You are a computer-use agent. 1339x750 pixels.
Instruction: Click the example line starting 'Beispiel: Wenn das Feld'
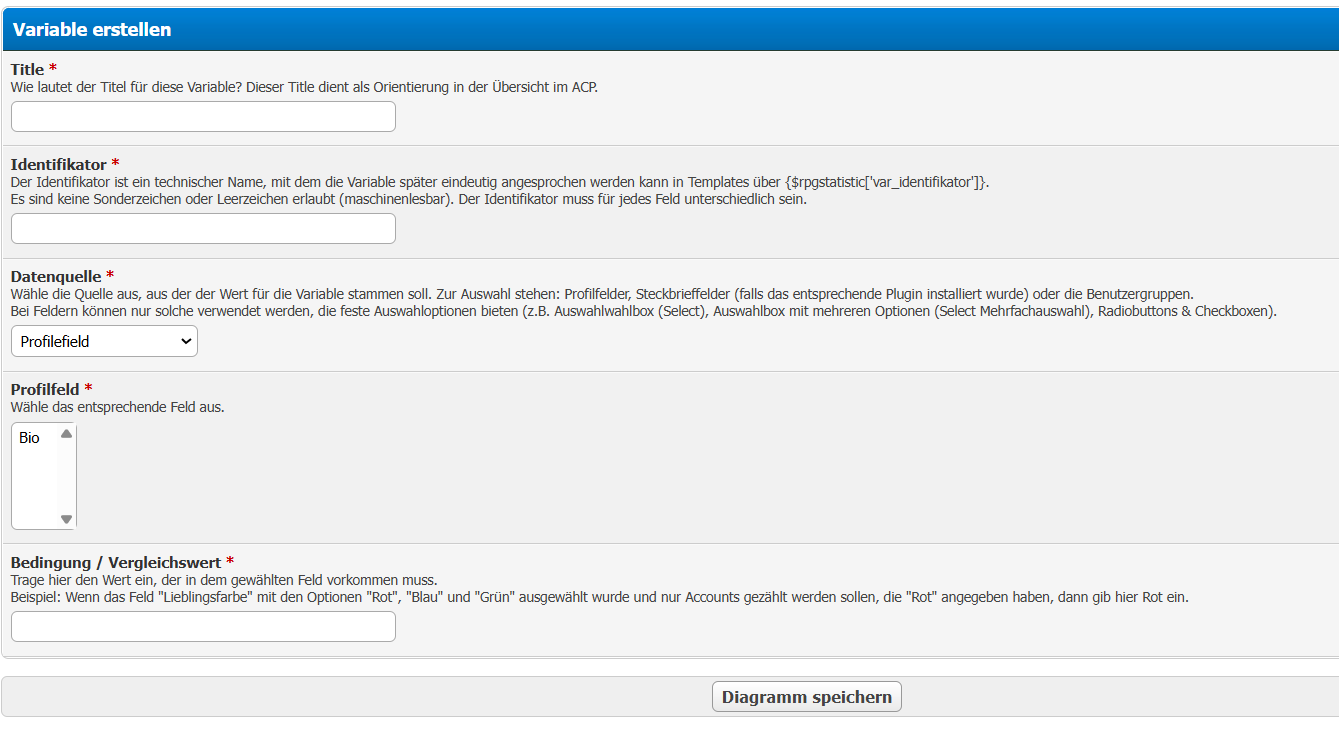[600, 597]
